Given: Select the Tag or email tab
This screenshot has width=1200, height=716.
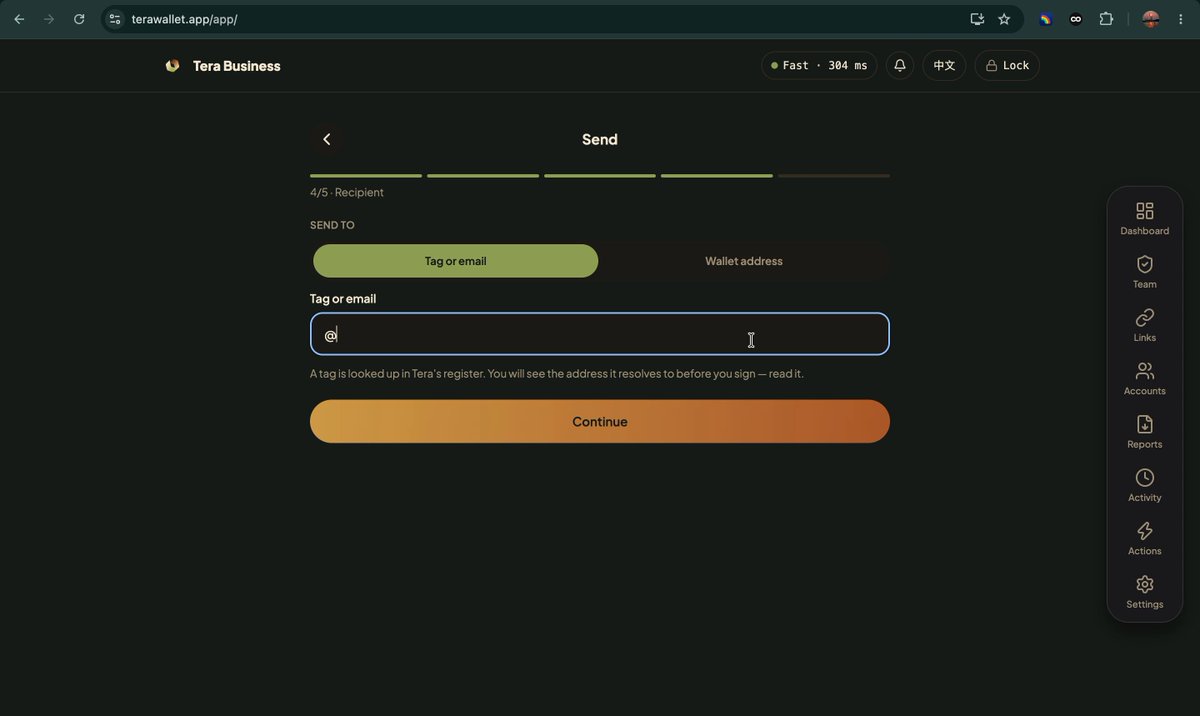Looking at the screenshot, I should (x=456, y=261).
